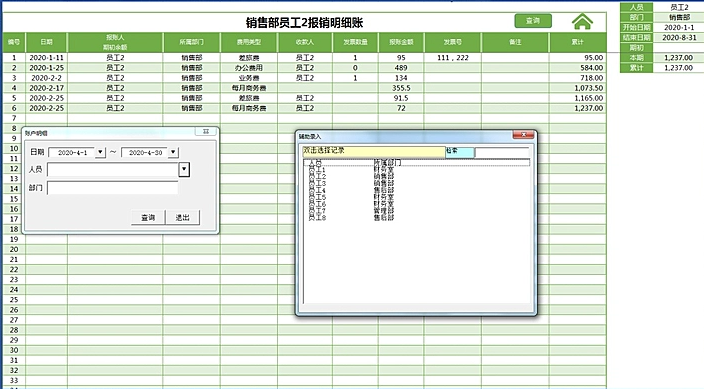Click the 费用类型 column header
704x389 pixels.
pyautogui.click(x=249, y=42)
